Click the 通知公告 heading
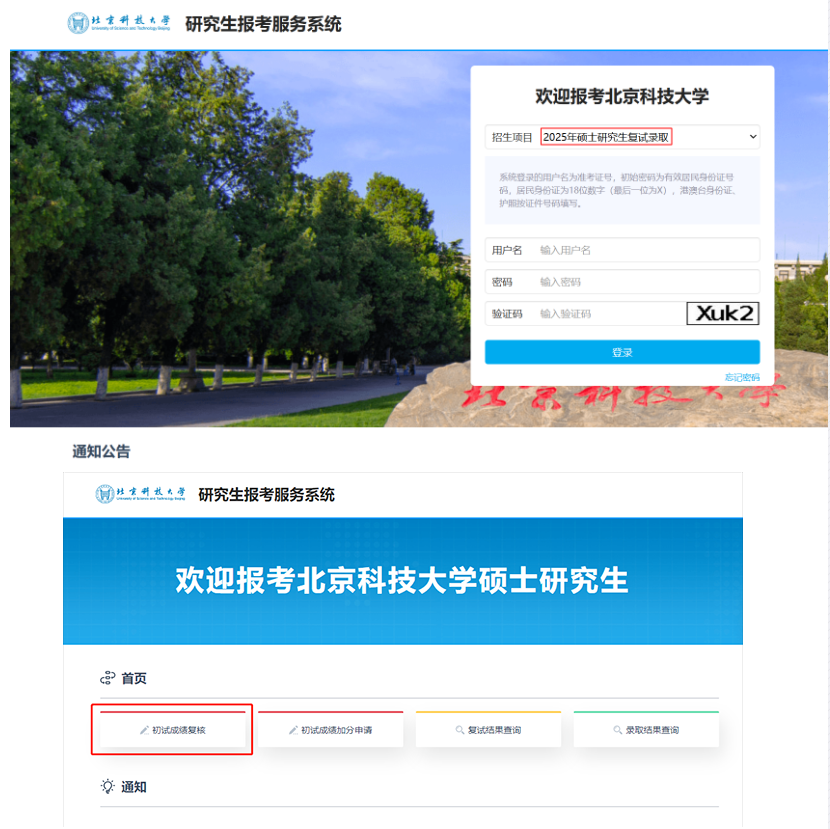830x829 pixels. point(101,452)
